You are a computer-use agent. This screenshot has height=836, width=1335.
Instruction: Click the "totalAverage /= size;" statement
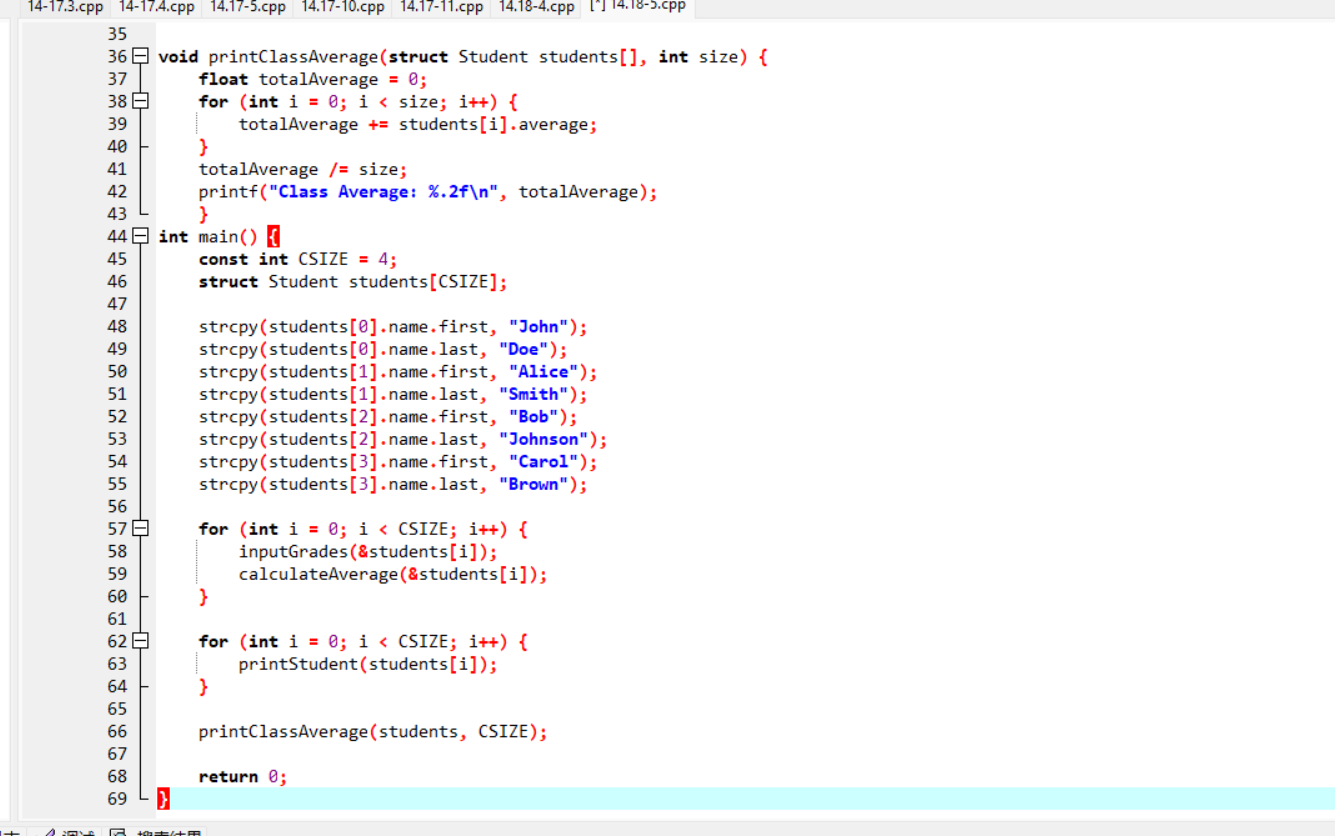tap(303, 170)
